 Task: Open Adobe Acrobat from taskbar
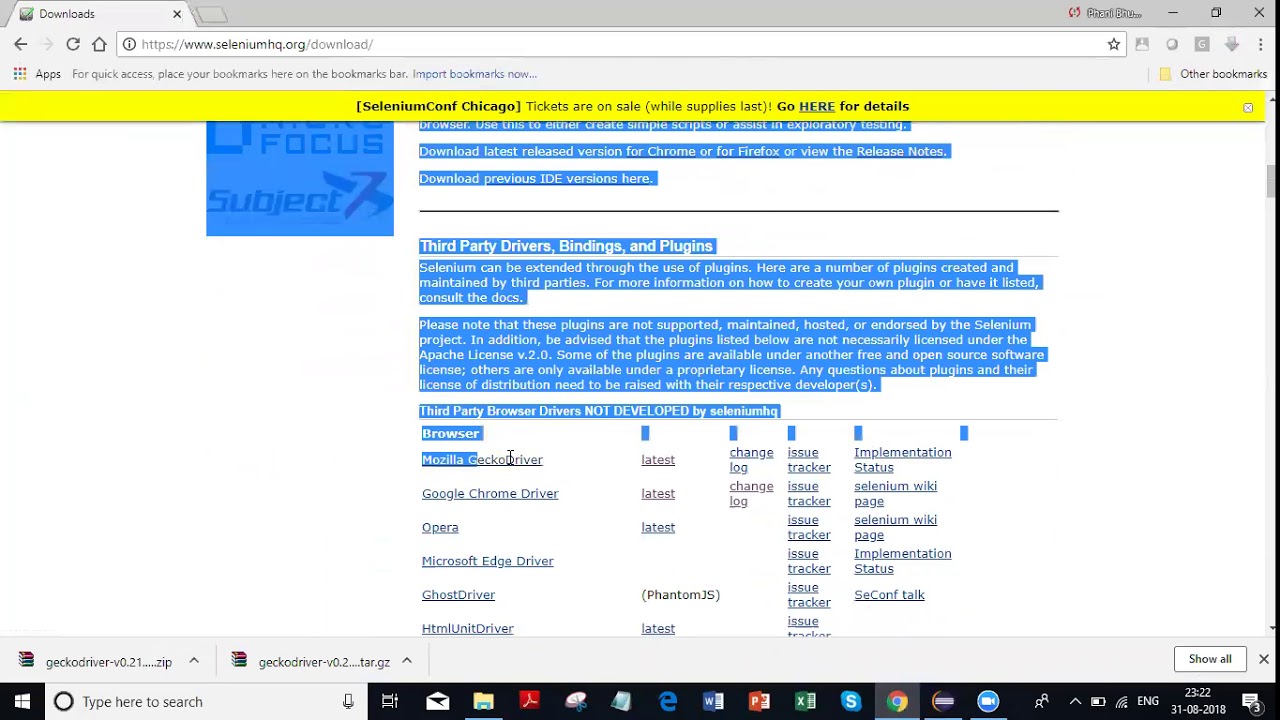click(529, 701)
